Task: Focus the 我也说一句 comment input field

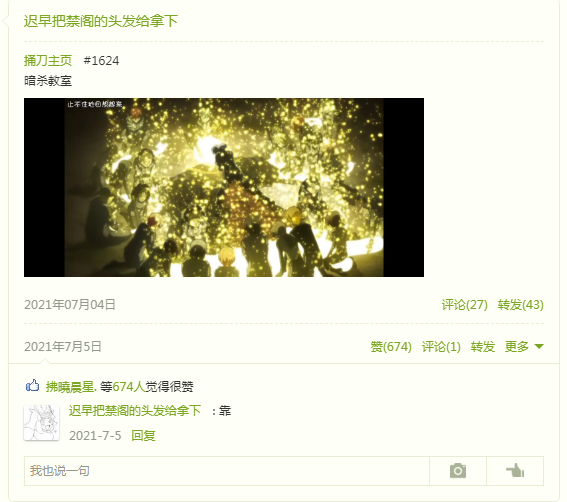Action: [227, 471]
